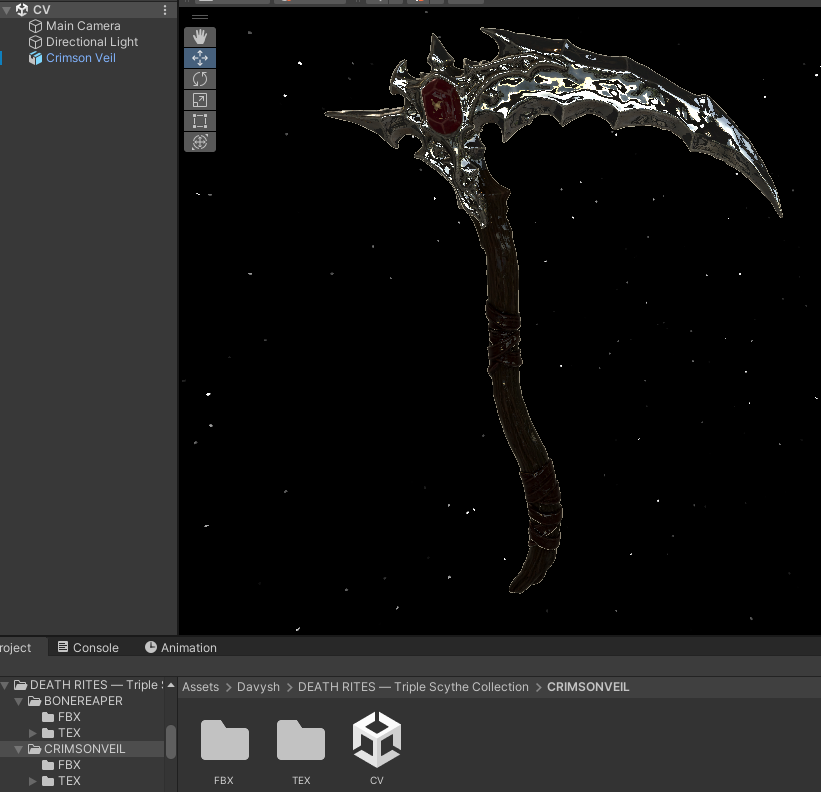Image resolution: width=821 pixels, height=792 pixels.
Task: Open DEATH RITES collection breadcrumb
Action: pyautogui.click(x=413, y=687)
